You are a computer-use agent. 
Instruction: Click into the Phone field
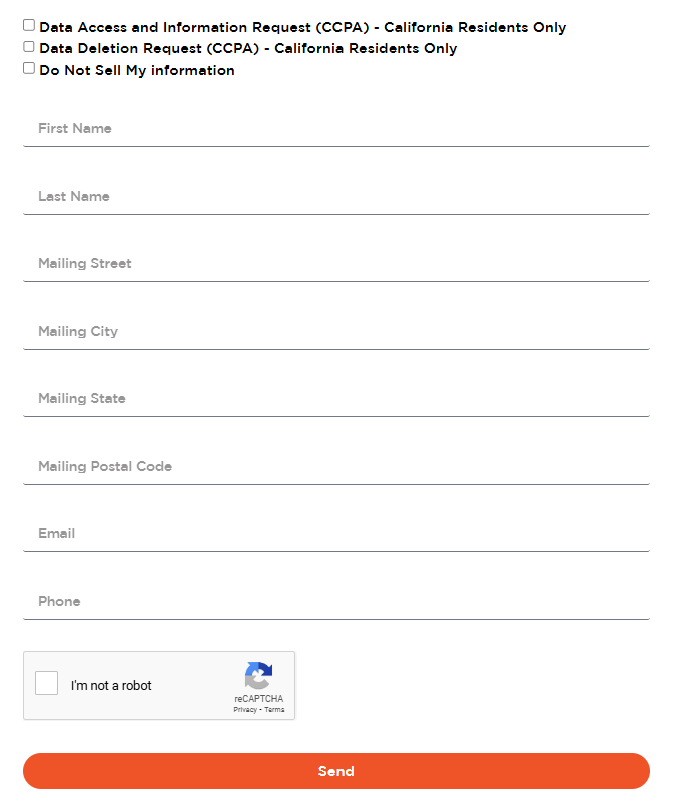[336, 602]
